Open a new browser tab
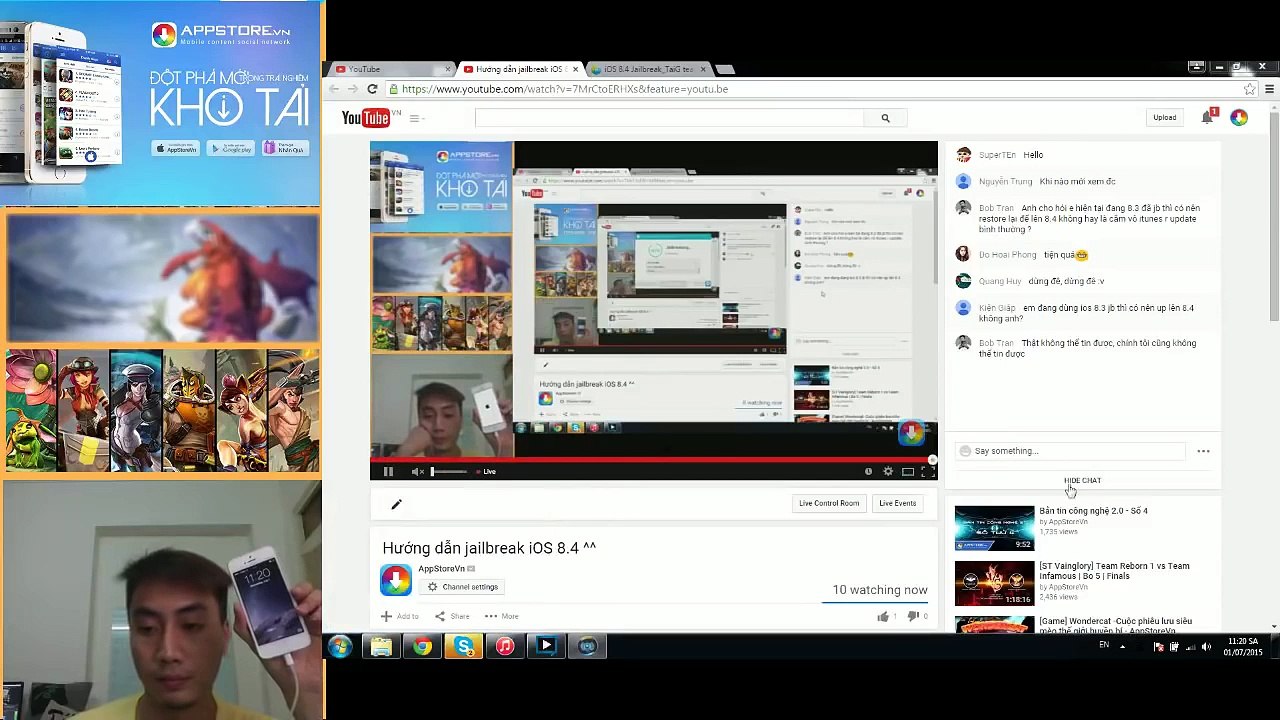The image size is (1280, 720). click(725, 69)
